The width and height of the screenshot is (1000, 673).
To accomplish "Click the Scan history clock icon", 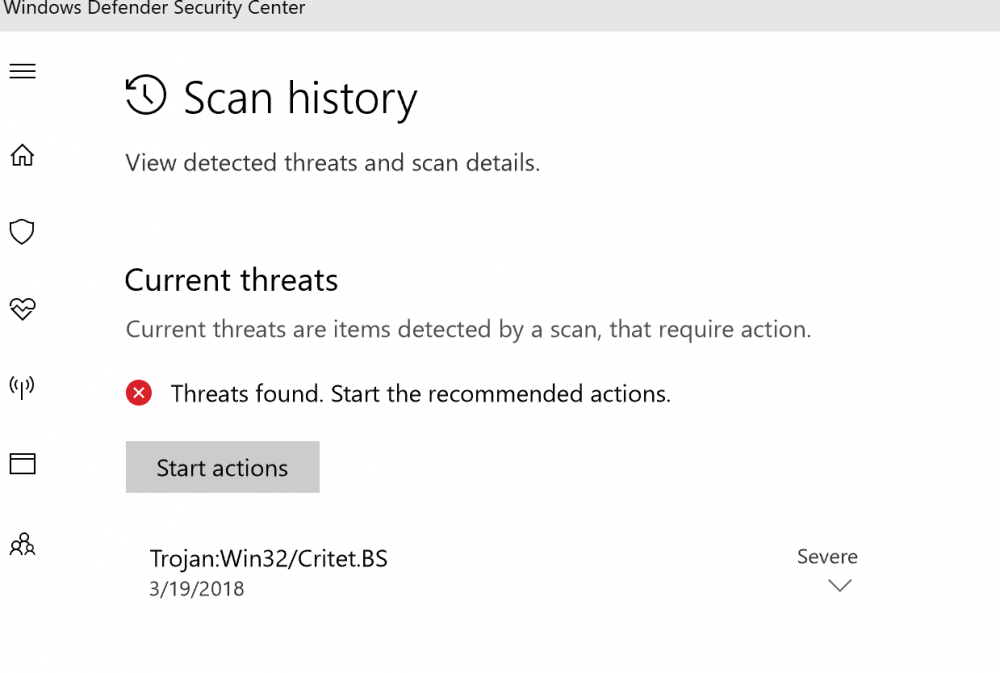I will click(146, 95).
